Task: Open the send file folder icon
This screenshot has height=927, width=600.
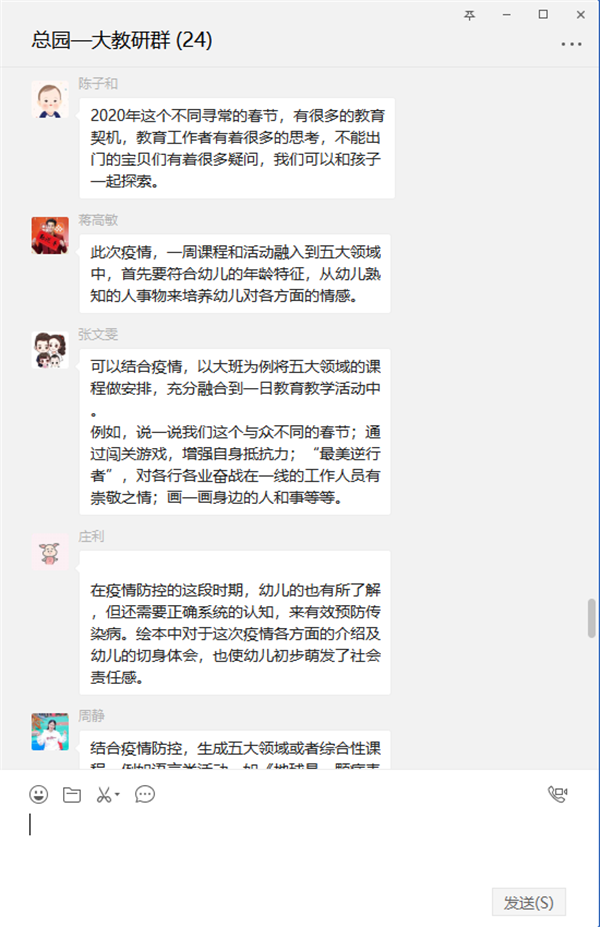Action: point(72,795)
